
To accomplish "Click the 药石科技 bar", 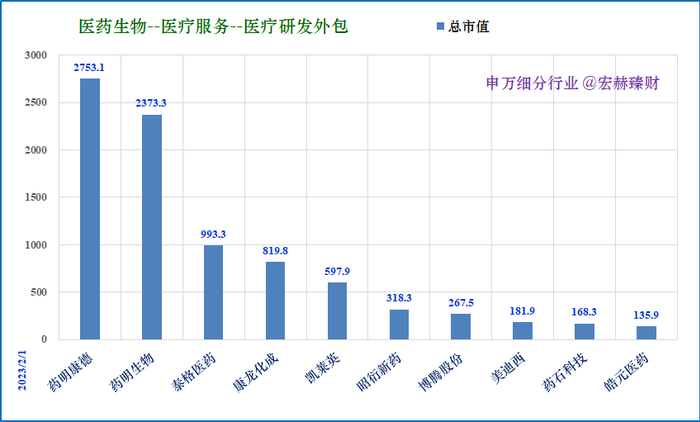I will coord(584,331).
